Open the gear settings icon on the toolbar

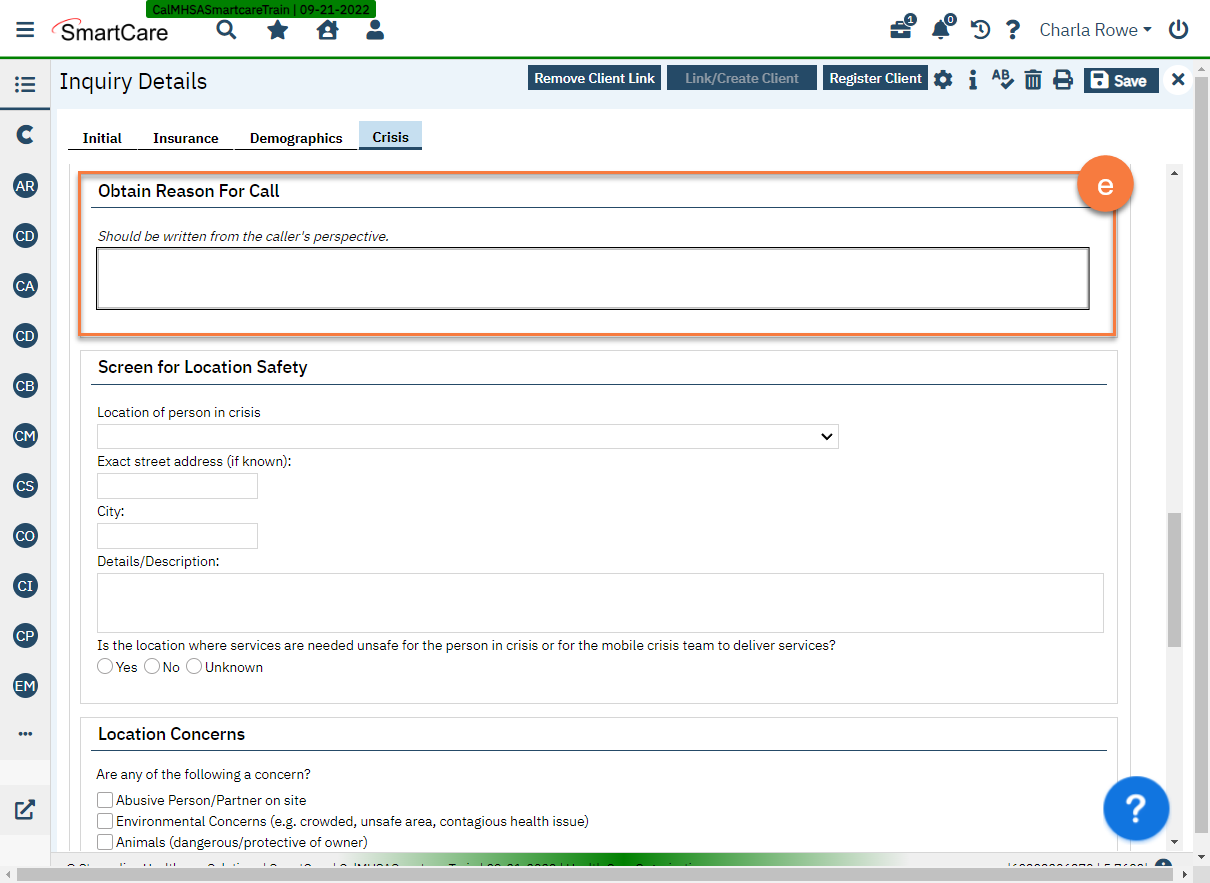coord(943,79)
